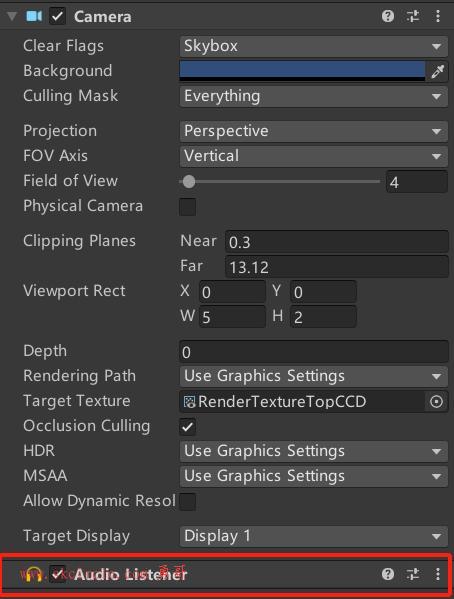Screen dimensions: 454x599
Task: Open Audio Listener help reference icon
Action: [388, 574]
